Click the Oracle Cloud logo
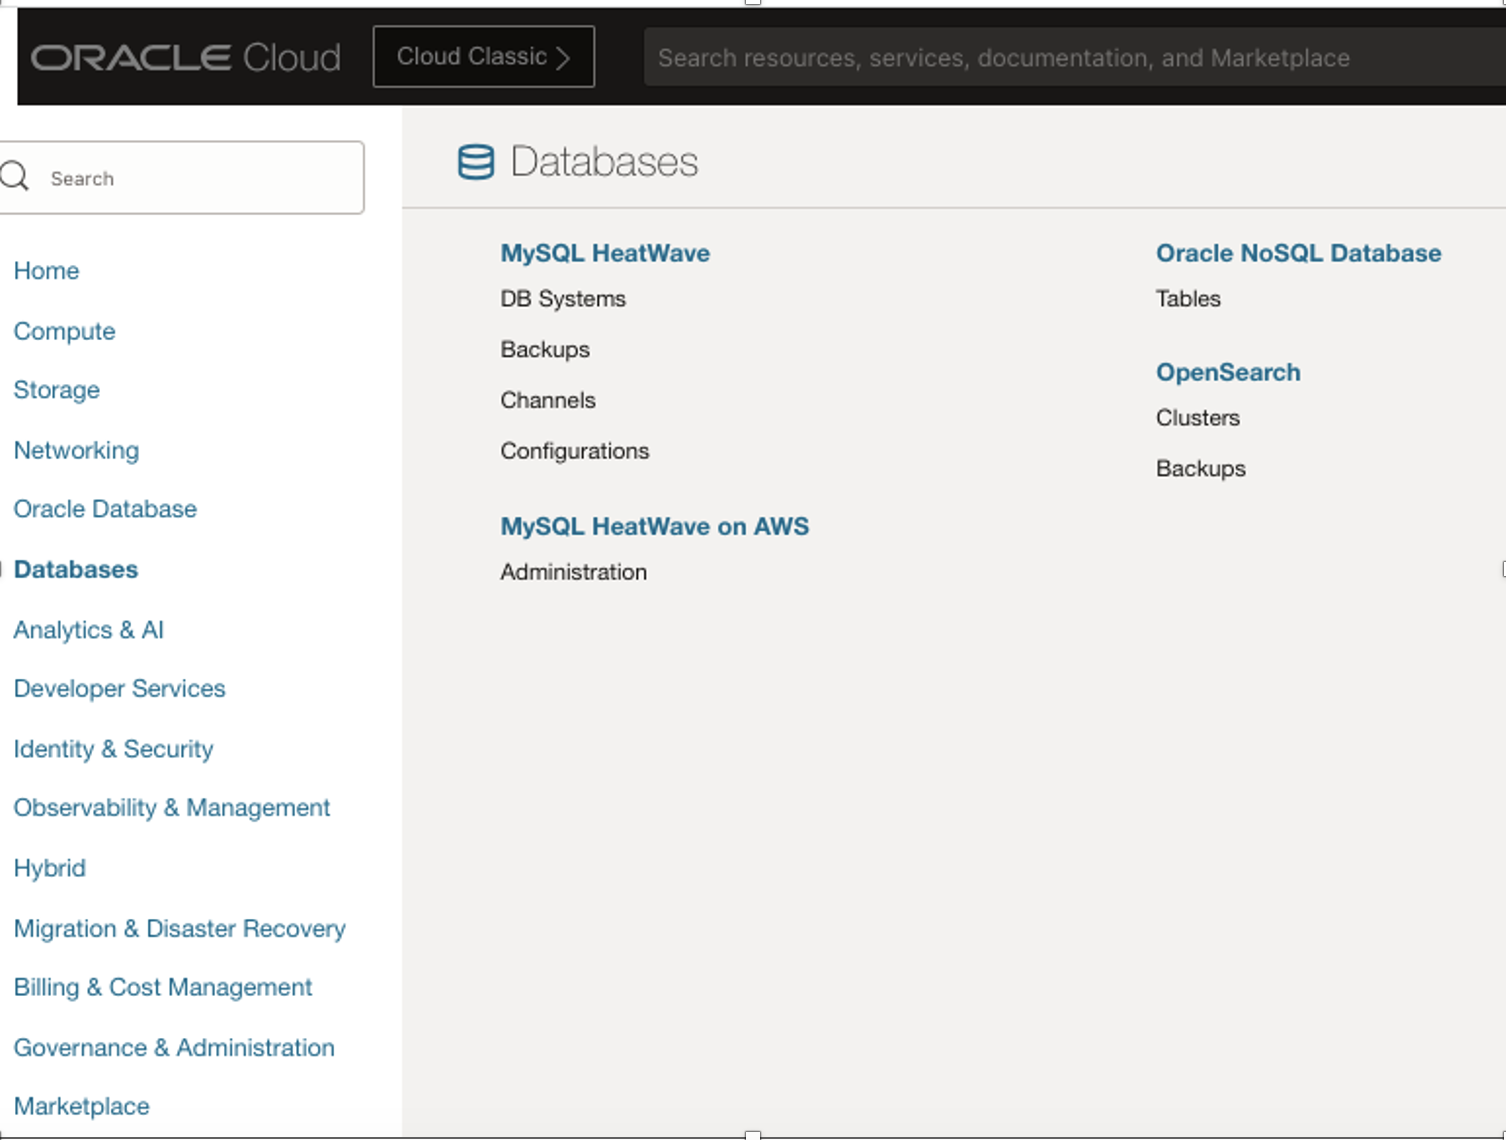This screenshot has height=1140, width=1506. (186, 58)
